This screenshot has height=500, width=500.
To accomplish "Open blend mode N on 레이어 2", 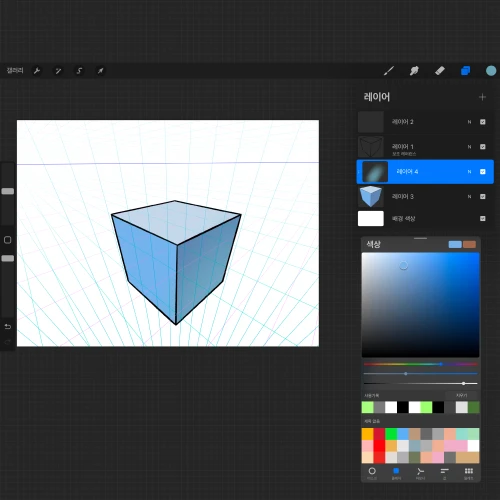I will click(469, 122).
